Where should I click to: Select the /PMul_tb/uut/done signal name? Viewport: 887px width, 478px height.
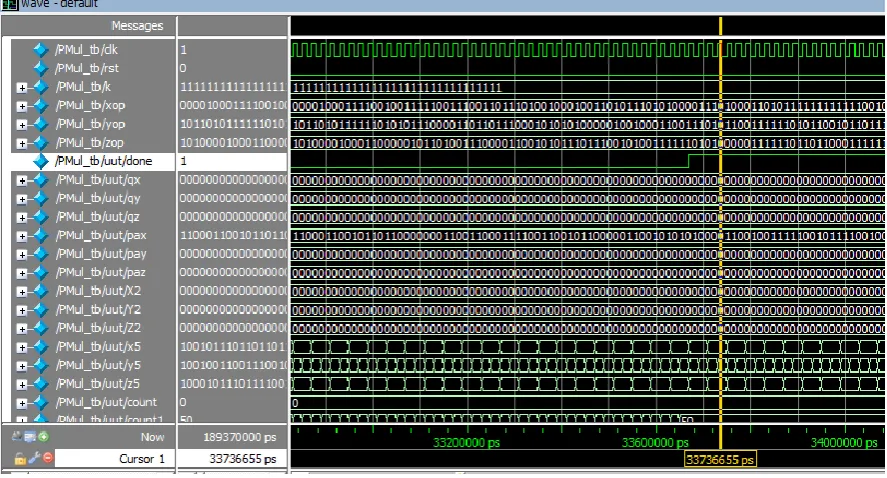[104, 161]
